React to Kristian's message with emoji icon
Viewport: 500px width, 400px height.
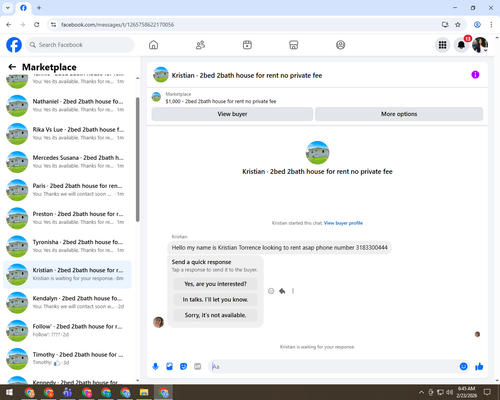click(x=271, y=291)
